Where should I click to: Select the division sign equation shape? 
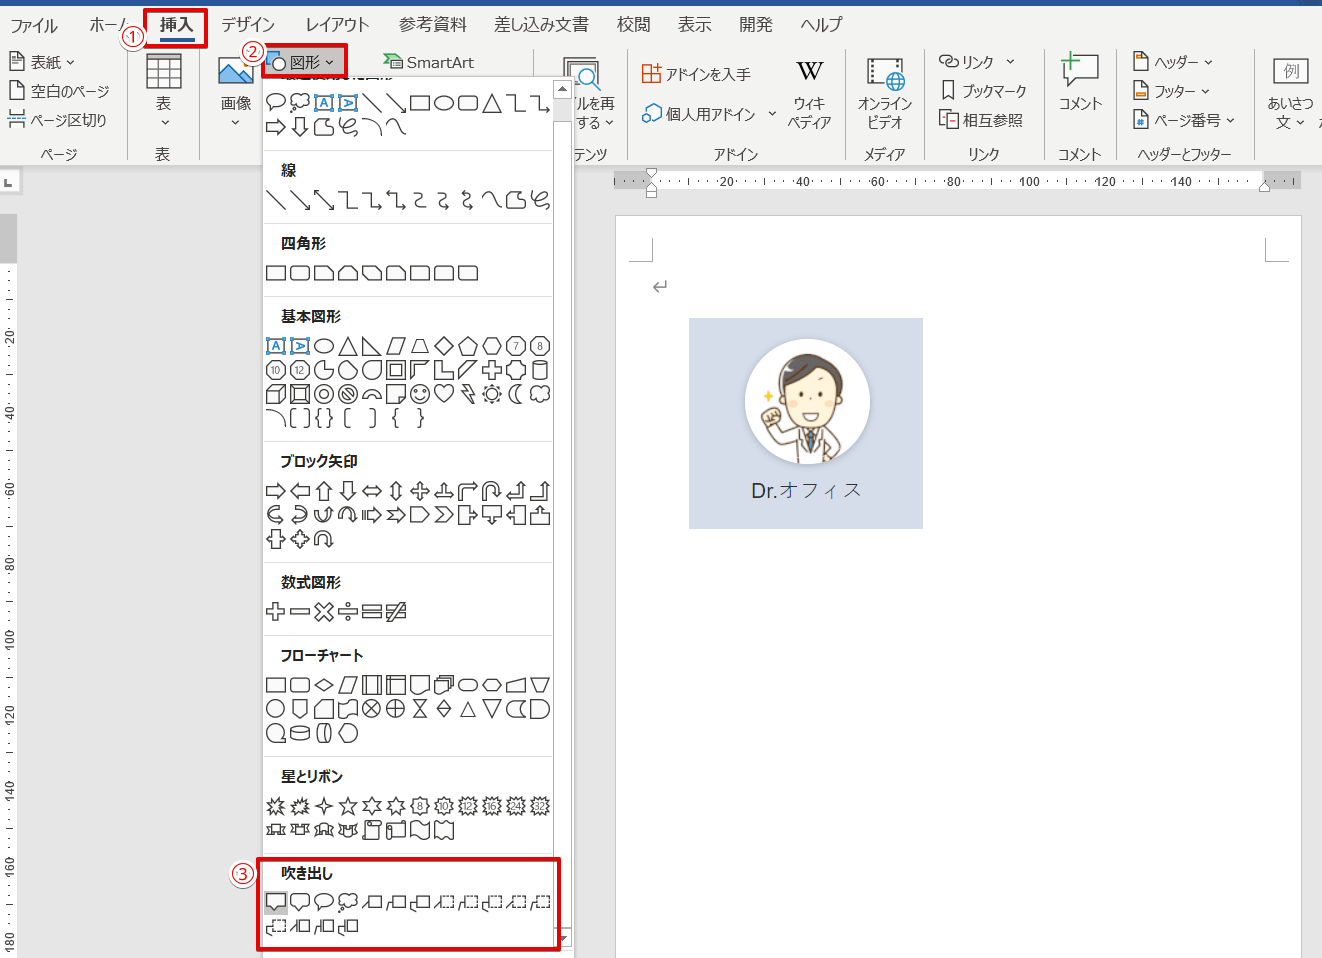[x=348, y=612]
